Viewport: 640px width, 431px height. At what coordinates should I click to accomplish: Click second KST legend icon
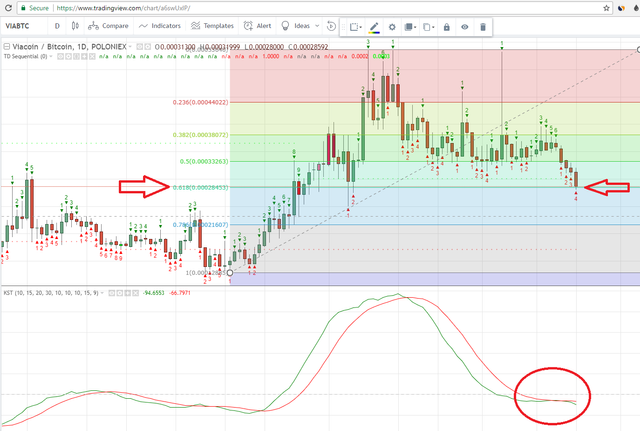point(120,293)
